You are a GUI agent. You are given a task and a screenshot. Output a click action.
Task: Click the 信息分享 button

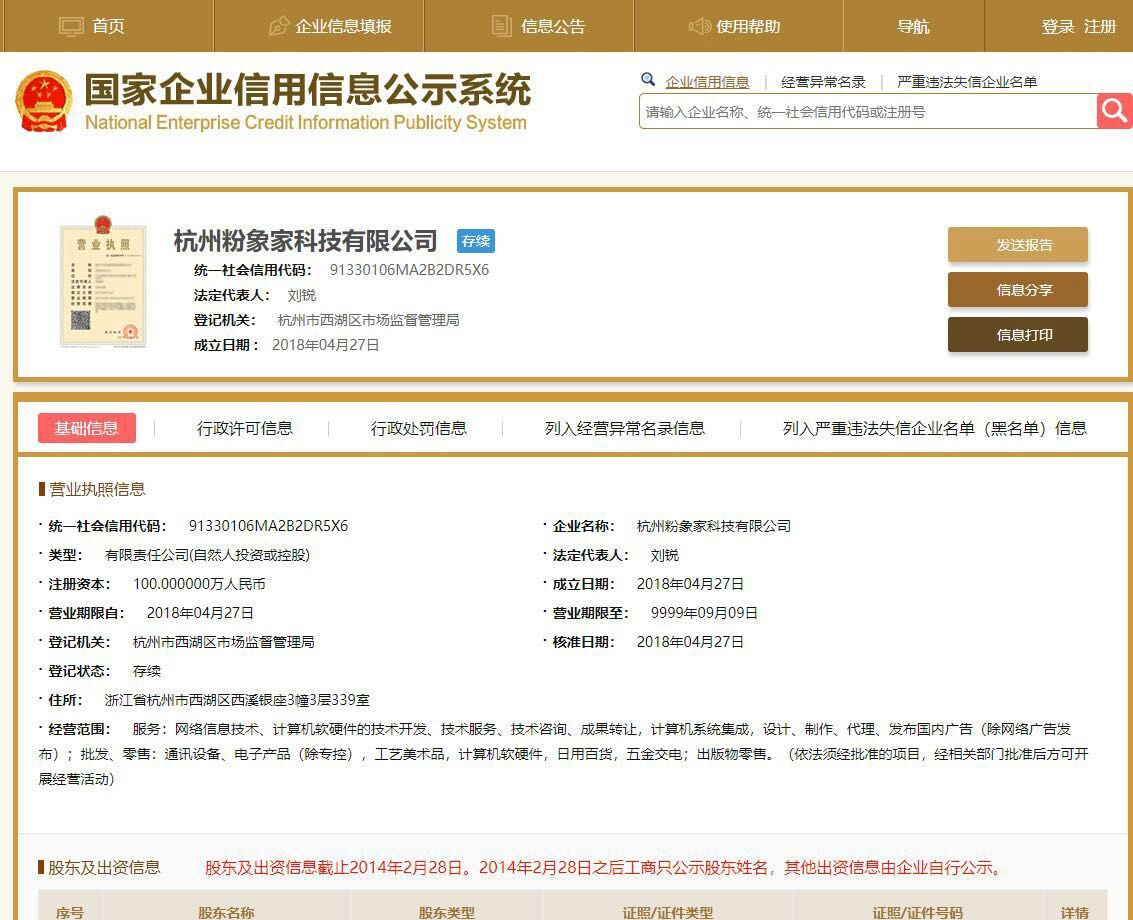[x=1017, y=290]
